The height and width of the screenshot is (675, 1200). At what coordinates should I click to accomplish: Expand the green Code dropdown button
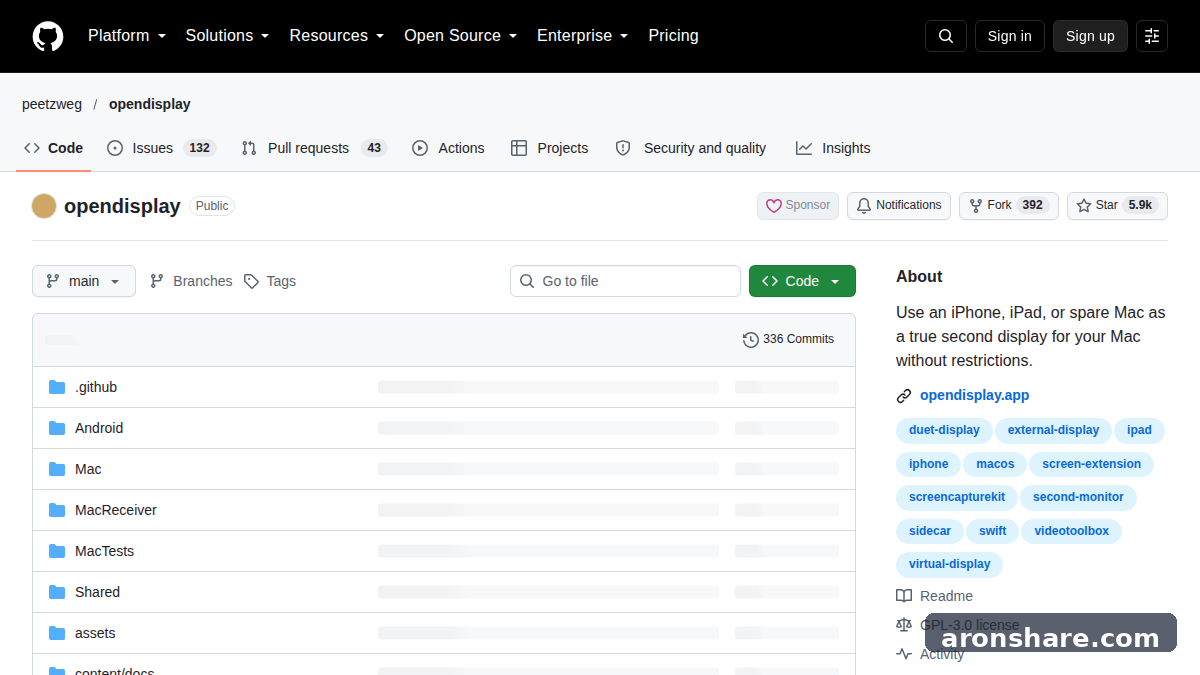click(x=802, y=281)
